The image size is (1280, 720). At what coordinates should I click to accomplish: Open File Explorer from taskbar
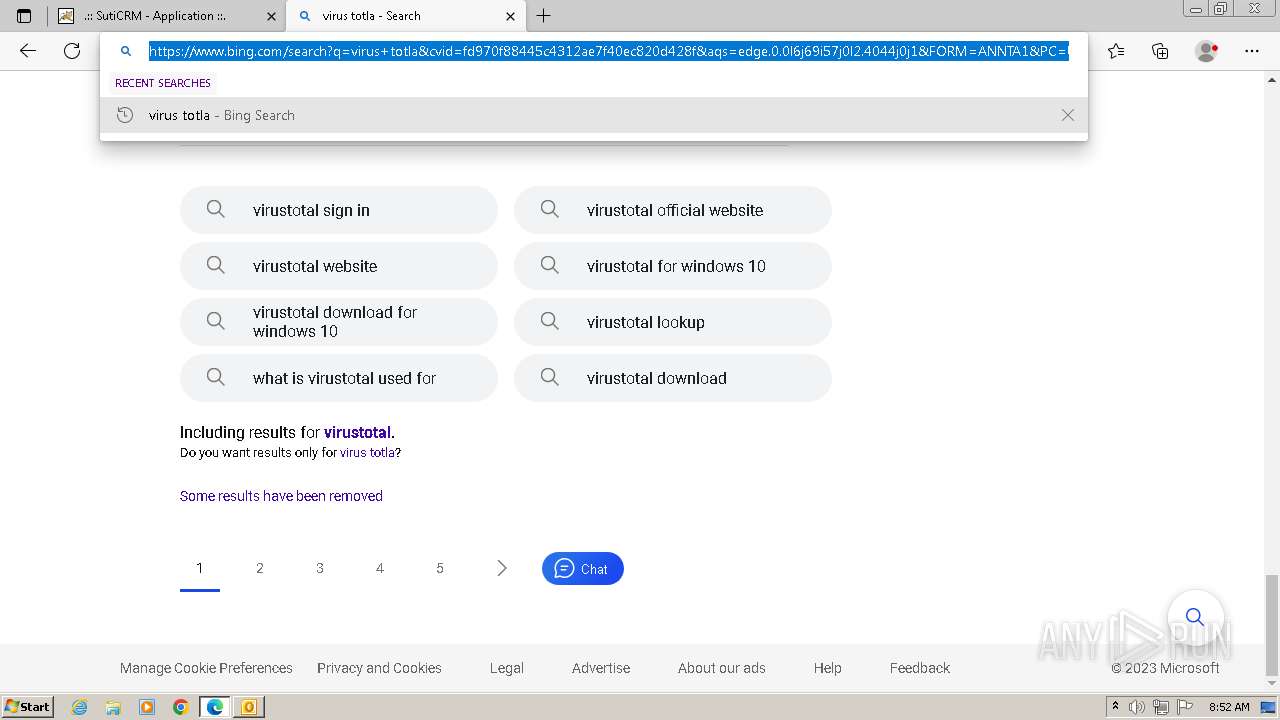pyautogui.click(x=113, y=707)
